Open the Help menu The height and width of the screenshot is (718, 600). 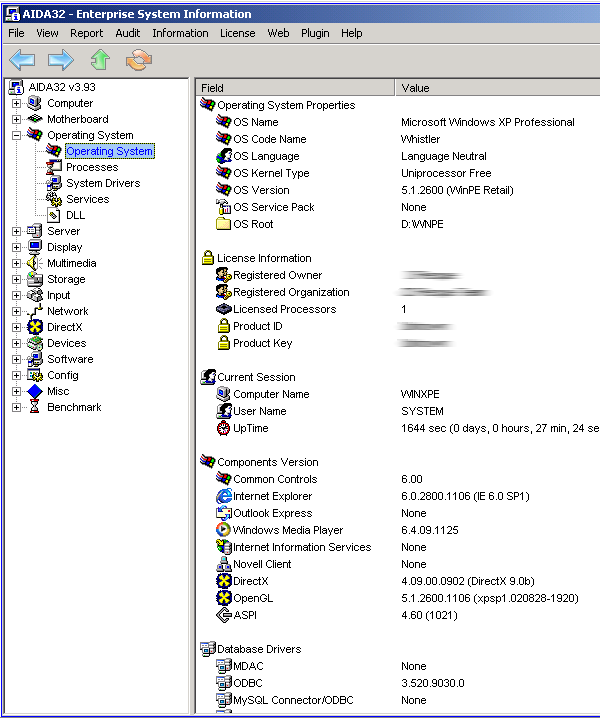(351, 33)
